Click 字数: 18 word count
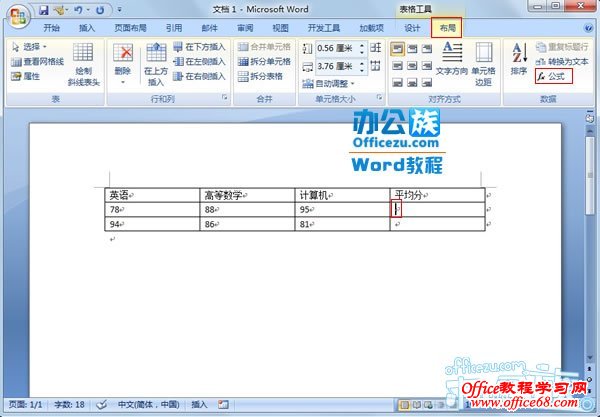This screenshot has height=417, width=600. (x=69, y=404)
